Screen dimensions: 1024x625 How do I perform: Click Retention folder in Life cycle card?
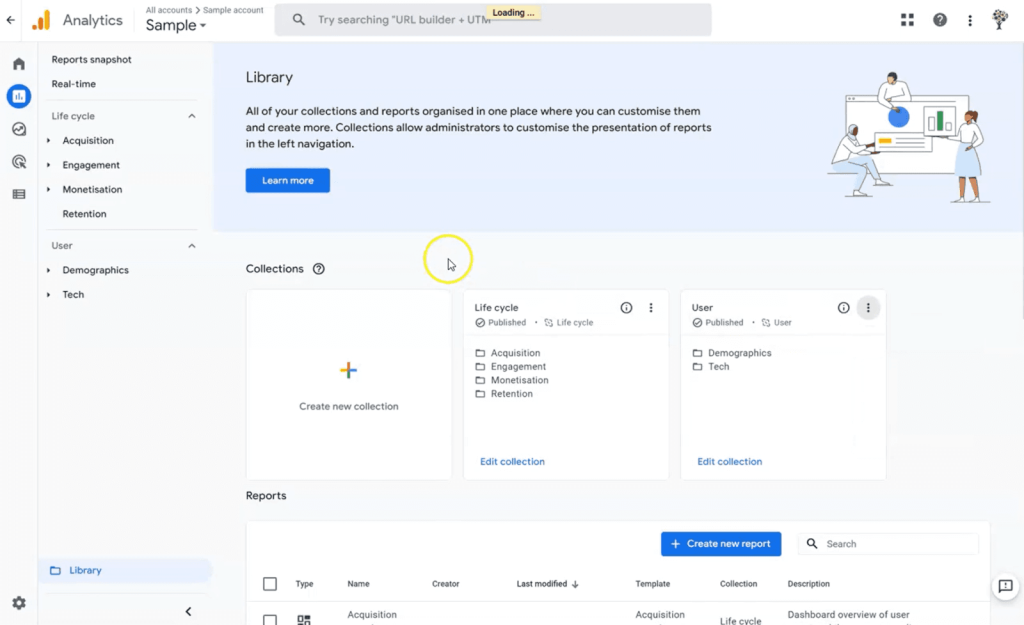coord(504,394)
